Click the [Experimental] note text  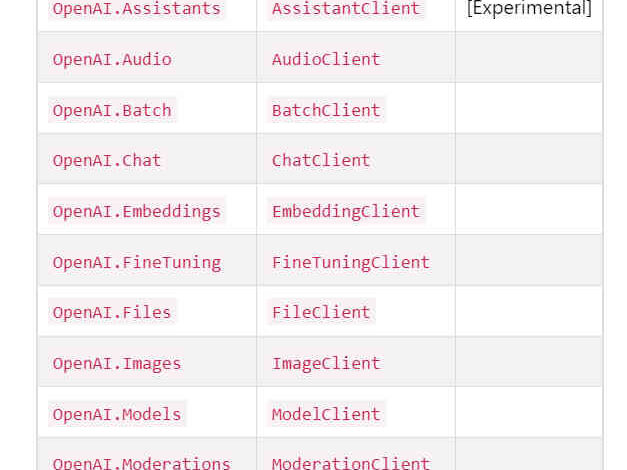pyautogui.click(x=529, y=8)
